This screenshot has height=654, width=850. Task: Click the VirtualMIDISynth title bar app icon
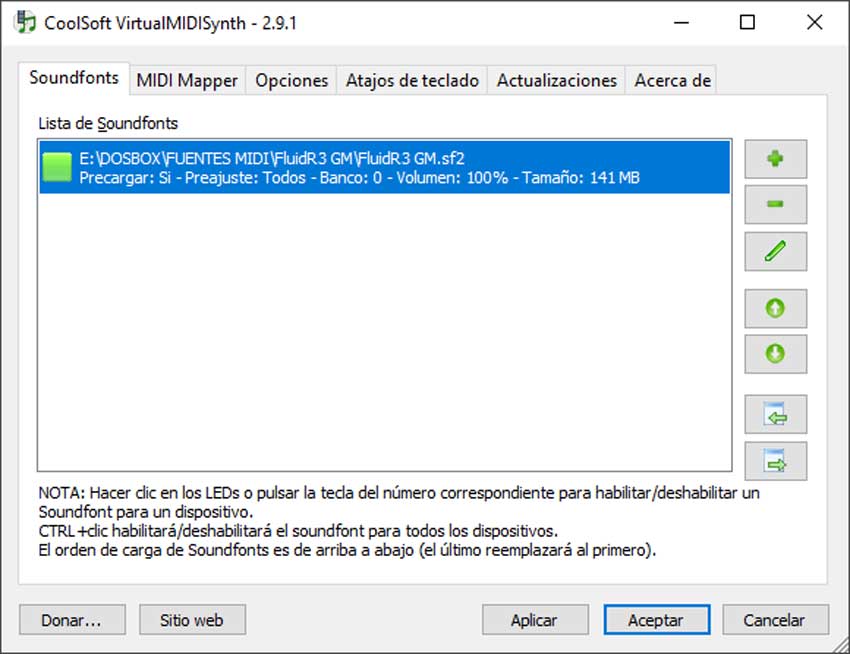(24, 22)
